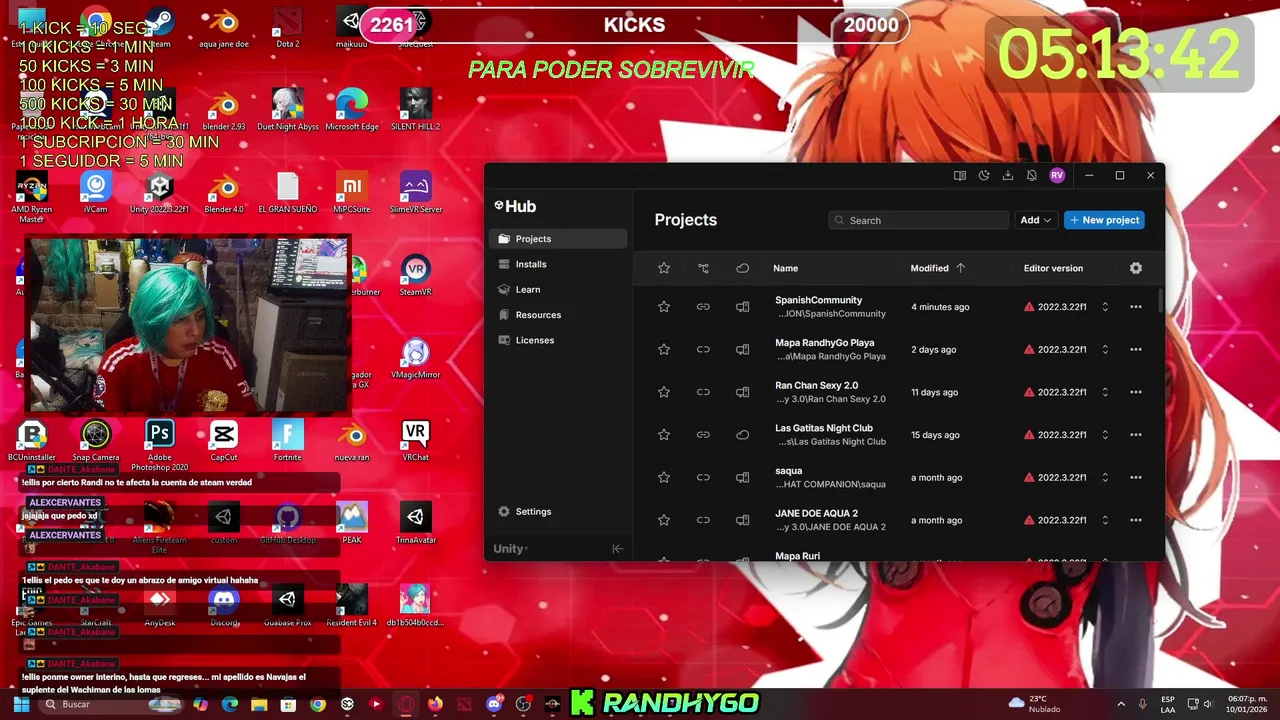This screenshot has height=720, width=1280.
Task: Favorite the SpanishCommunity project with its star
Action: (x=664, y=307)
